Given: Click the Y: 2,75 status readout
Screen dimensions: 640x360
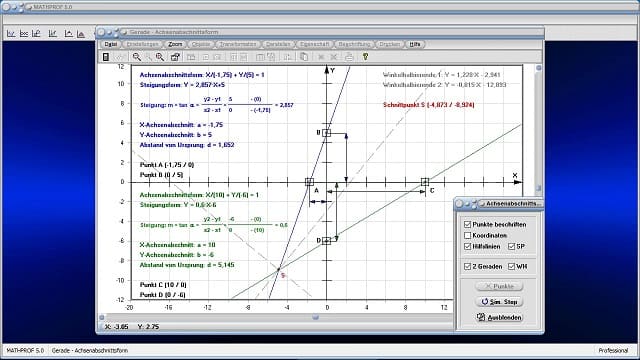Looking at the screenshot, I should (148, 327).
